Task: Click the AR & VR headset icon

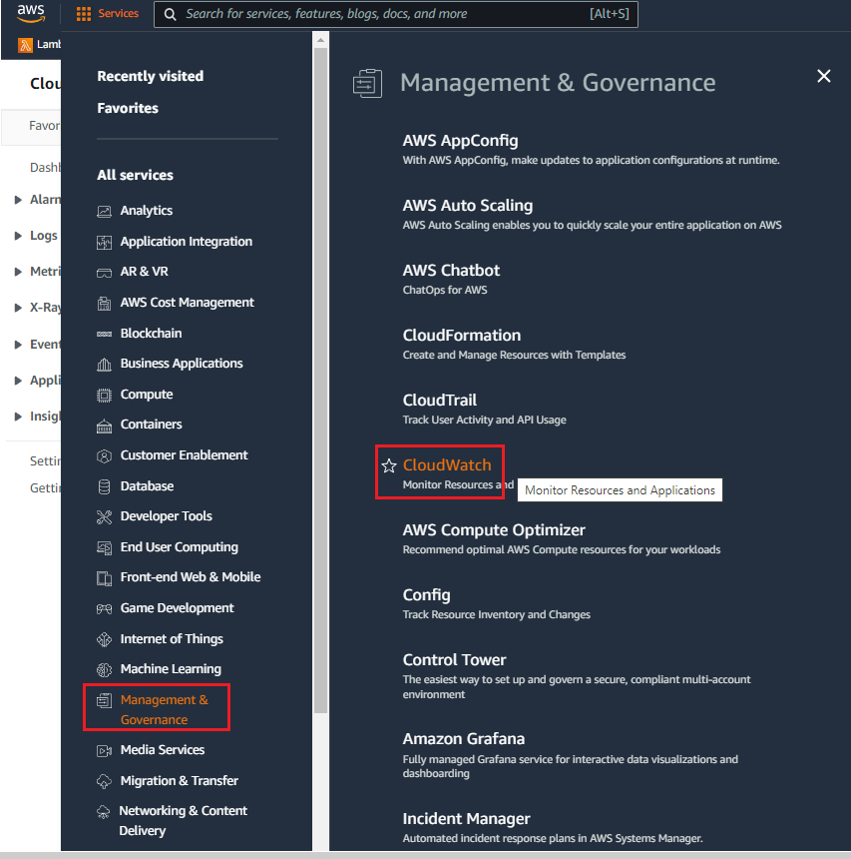Action: coord(104,273)
